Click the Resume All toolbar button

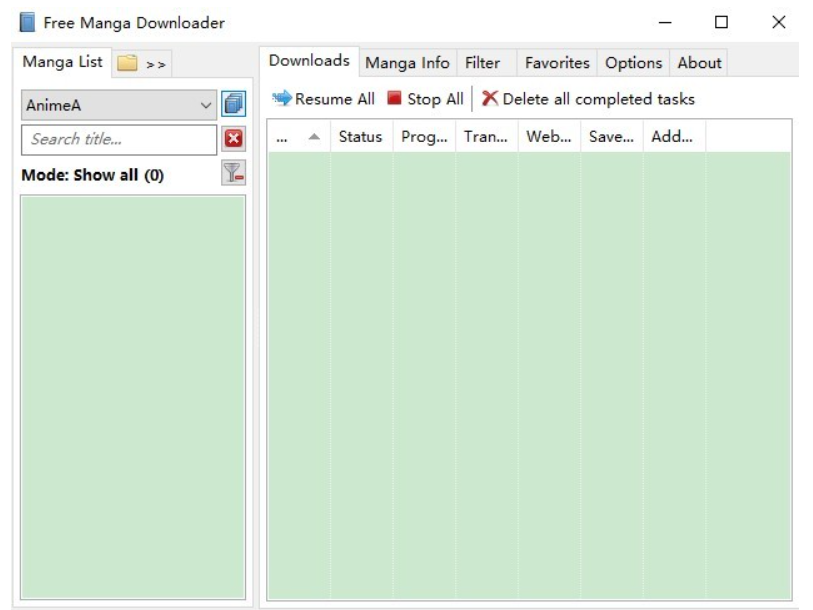point(324,99)
